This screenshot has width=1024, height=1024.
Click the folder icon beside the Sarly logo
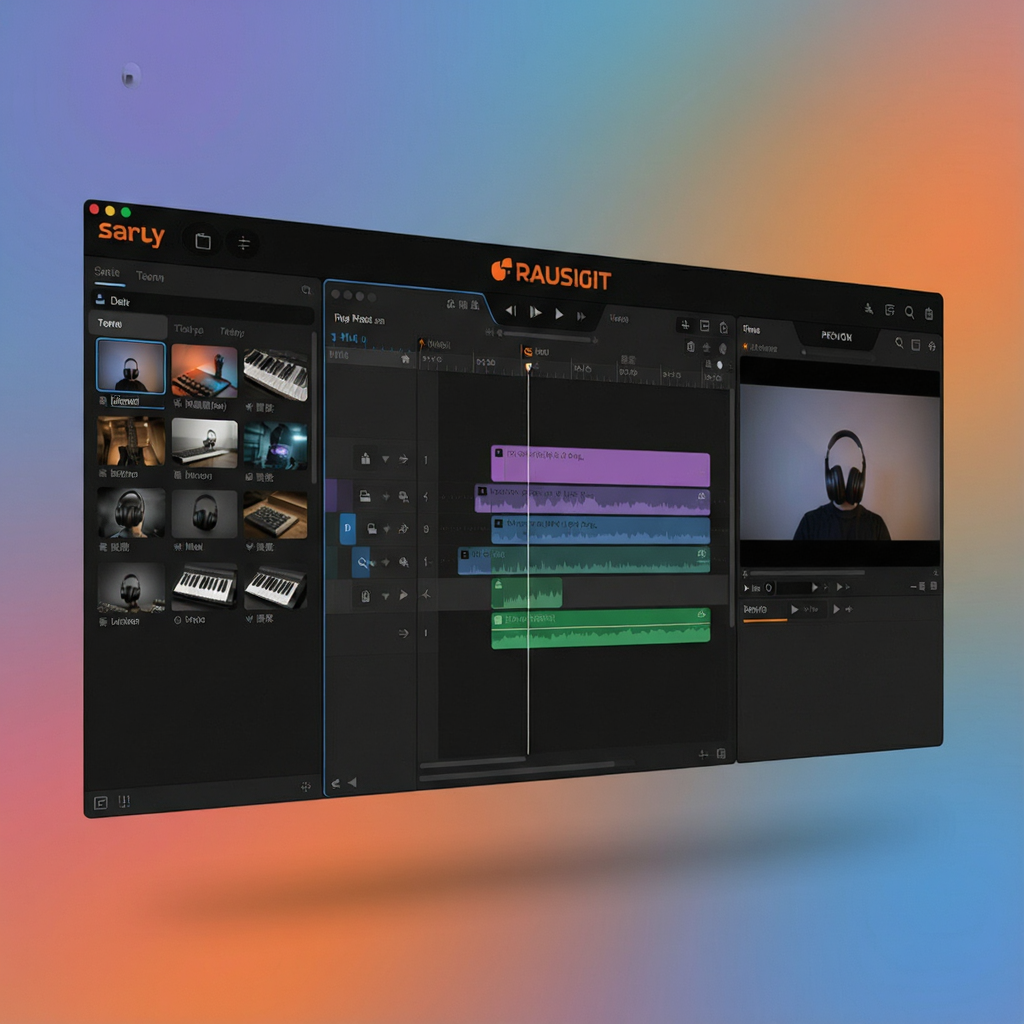[x=203, y=241]
